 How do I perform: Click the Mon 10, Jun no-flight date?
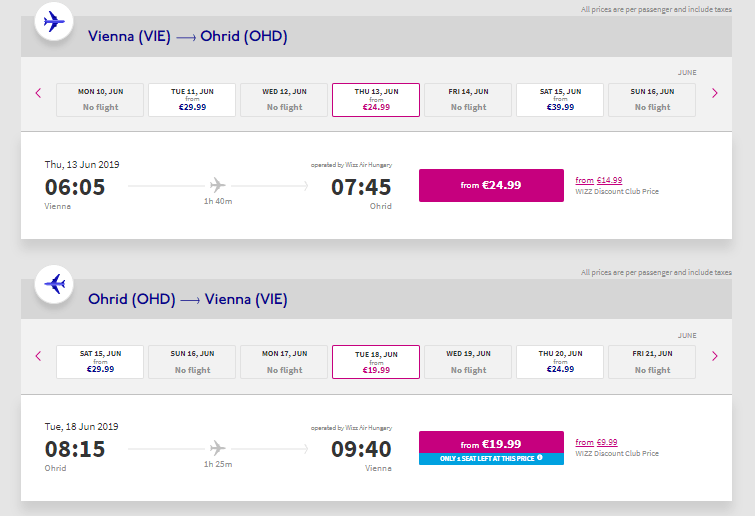[x=100, y=99]
